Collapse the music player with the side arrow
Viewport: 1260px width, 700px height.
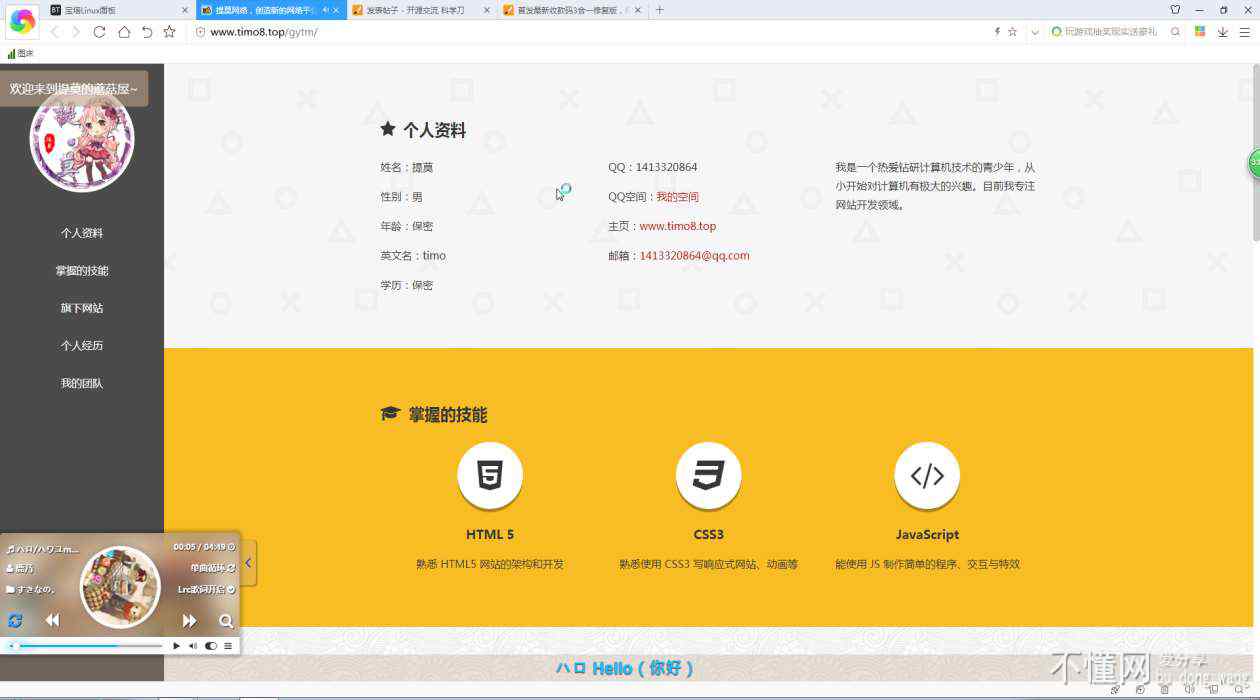coord(248,563)
